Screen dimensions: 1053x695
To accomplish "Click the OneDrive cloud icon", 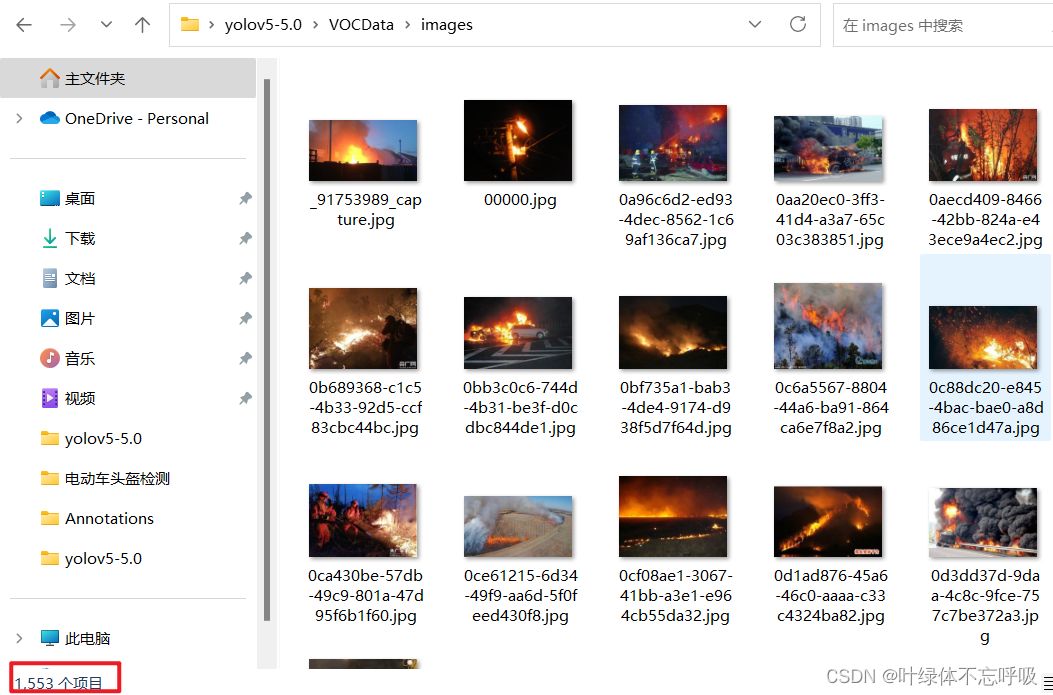I will pyautogui.click(x=50, y=118).
